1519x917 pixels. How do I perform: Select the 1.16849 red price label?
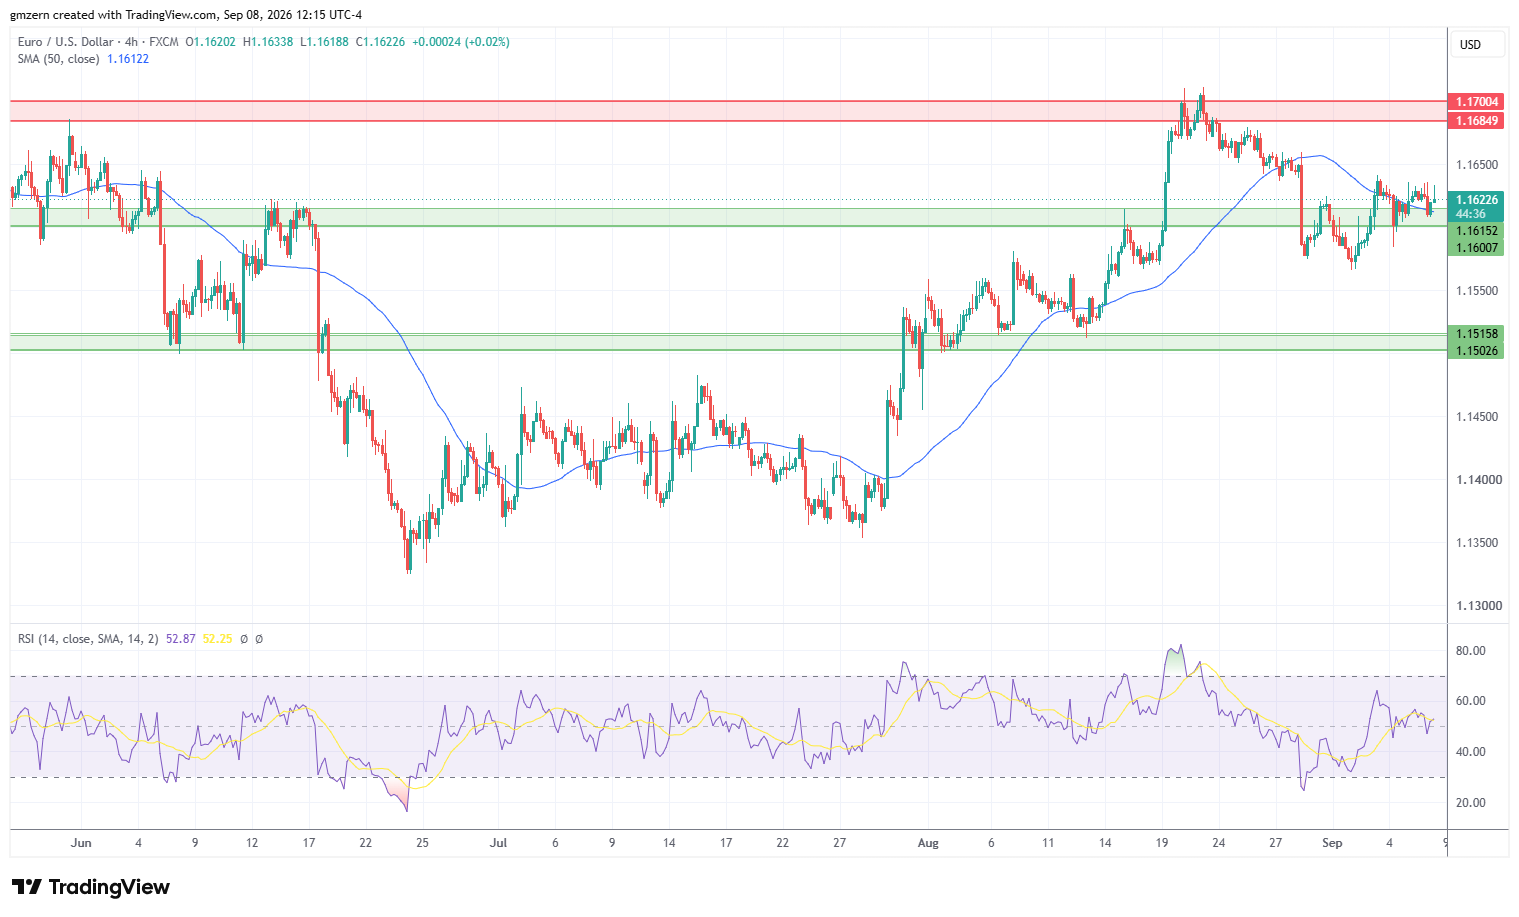(1476, 121)
